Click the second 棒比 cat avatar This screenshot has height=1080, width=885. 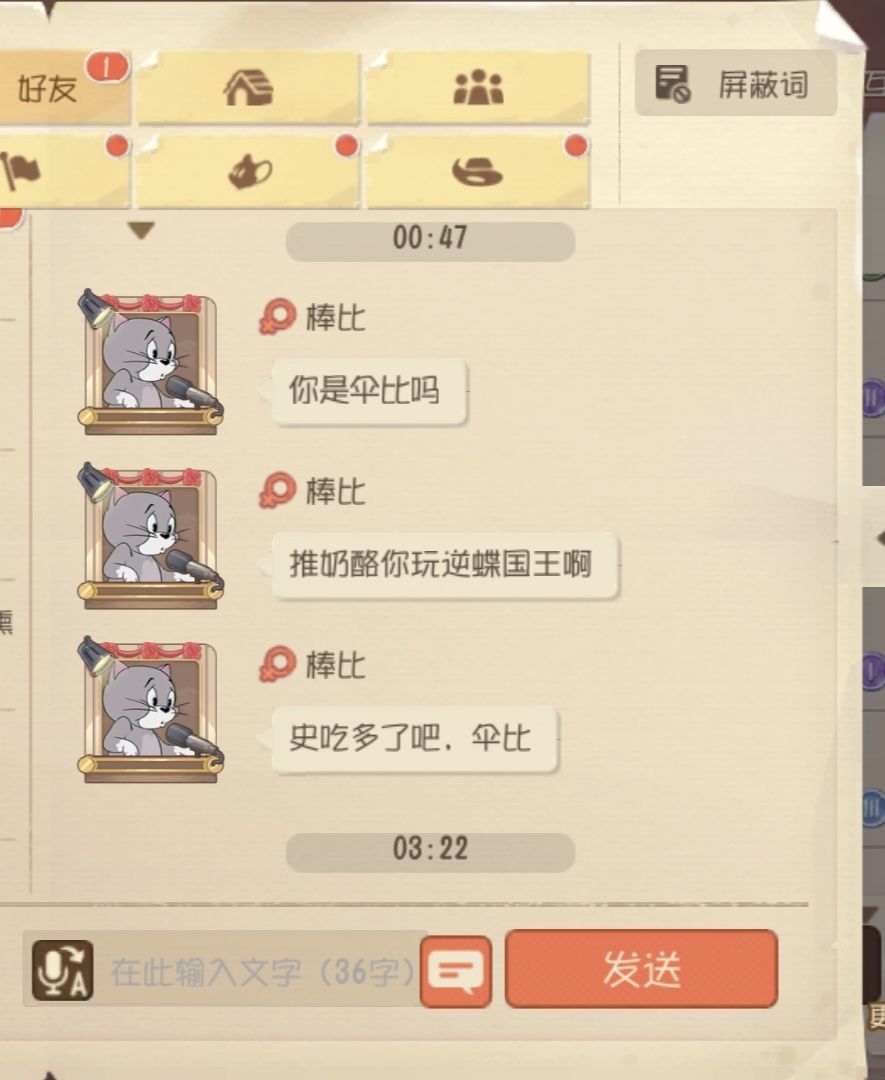[149, 536]
